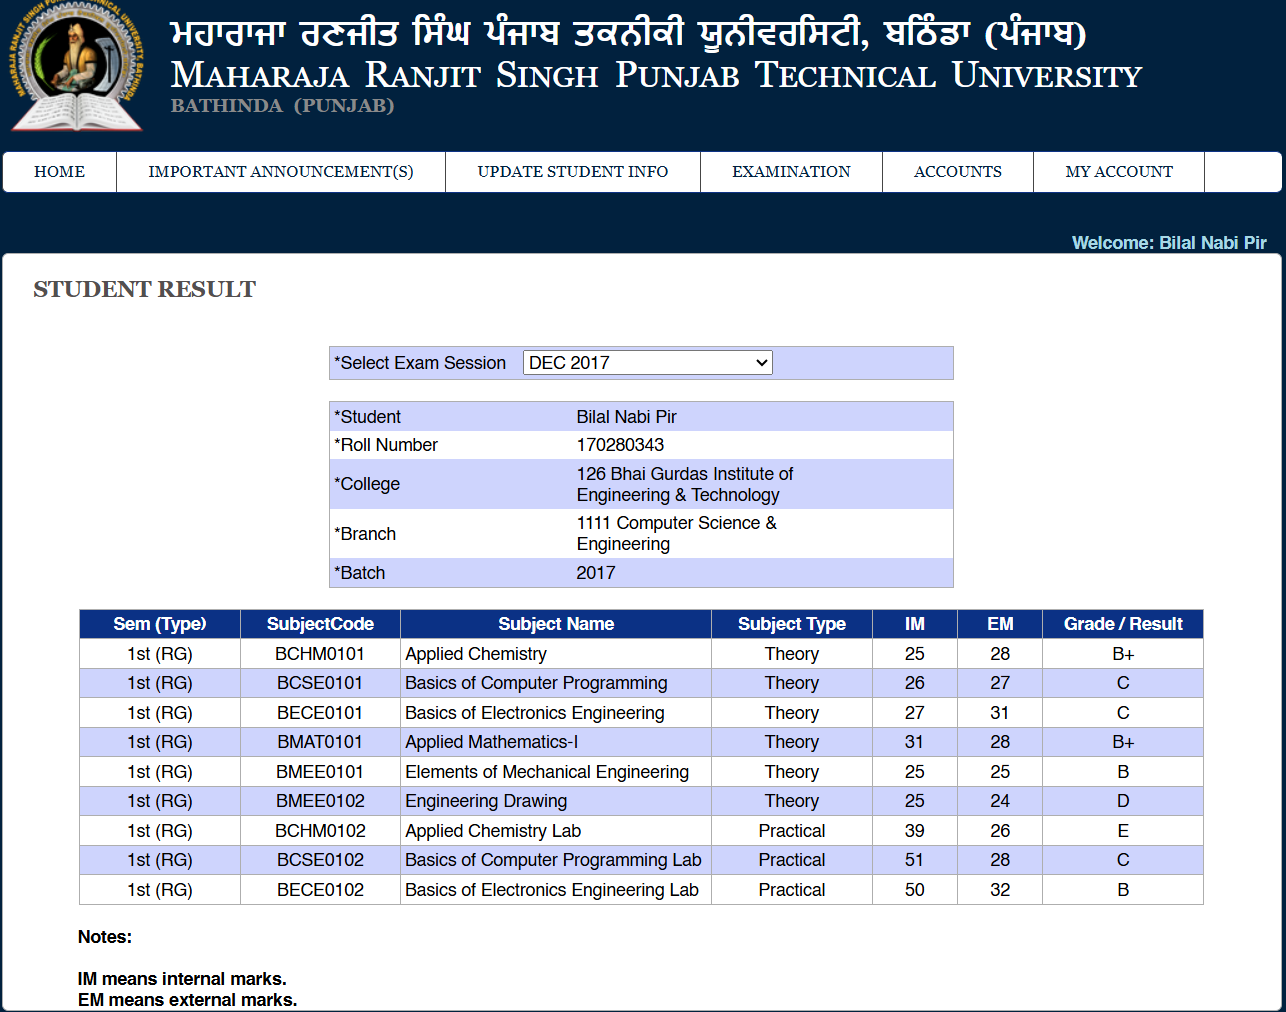Open IMPORTANT ANNOUNCEMENT(S) menu
This screenshot has height=1012, width=1286.
(280, 172)
